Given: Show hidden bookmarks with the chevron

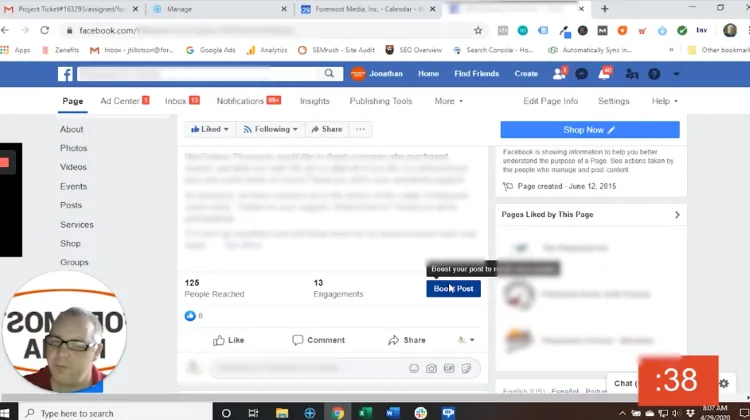Looking at the screenshot, I should (x=671, y=50).
